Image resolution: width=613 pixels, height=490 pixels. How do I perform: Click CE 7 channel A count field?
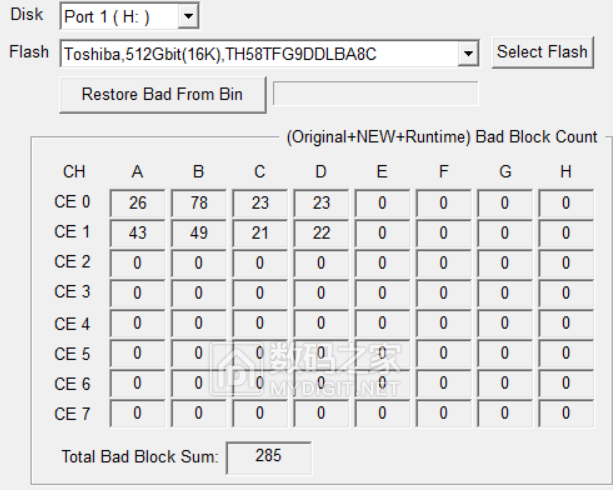tap(137, 413)
